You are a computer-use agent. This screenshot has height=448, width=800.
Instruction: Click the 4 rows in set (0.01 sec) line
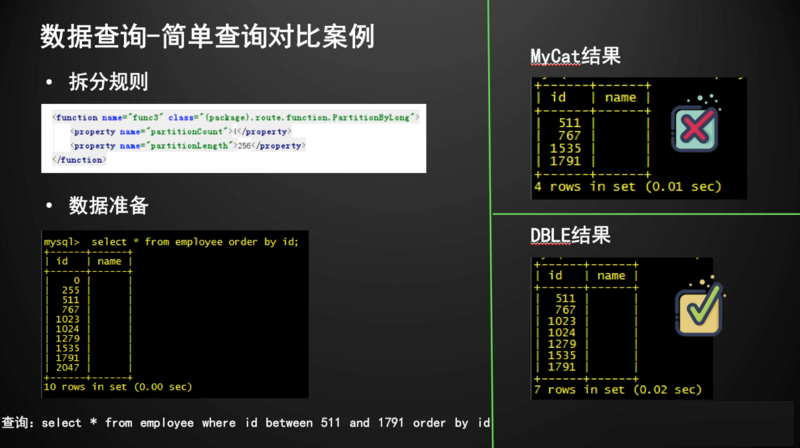(628, 187)
